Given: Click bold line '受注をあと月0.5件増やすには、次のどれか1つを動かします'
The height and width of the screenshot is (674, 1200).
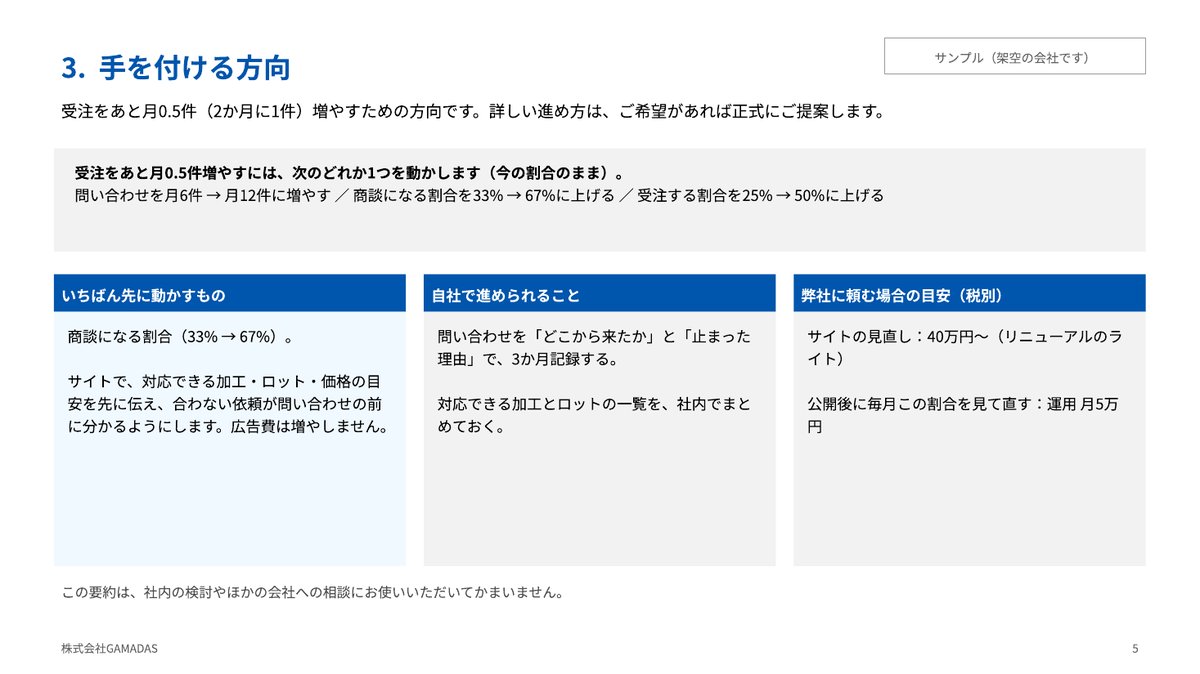Looking at the screenshot, I should pyautogui.click(x=349, y=172).
